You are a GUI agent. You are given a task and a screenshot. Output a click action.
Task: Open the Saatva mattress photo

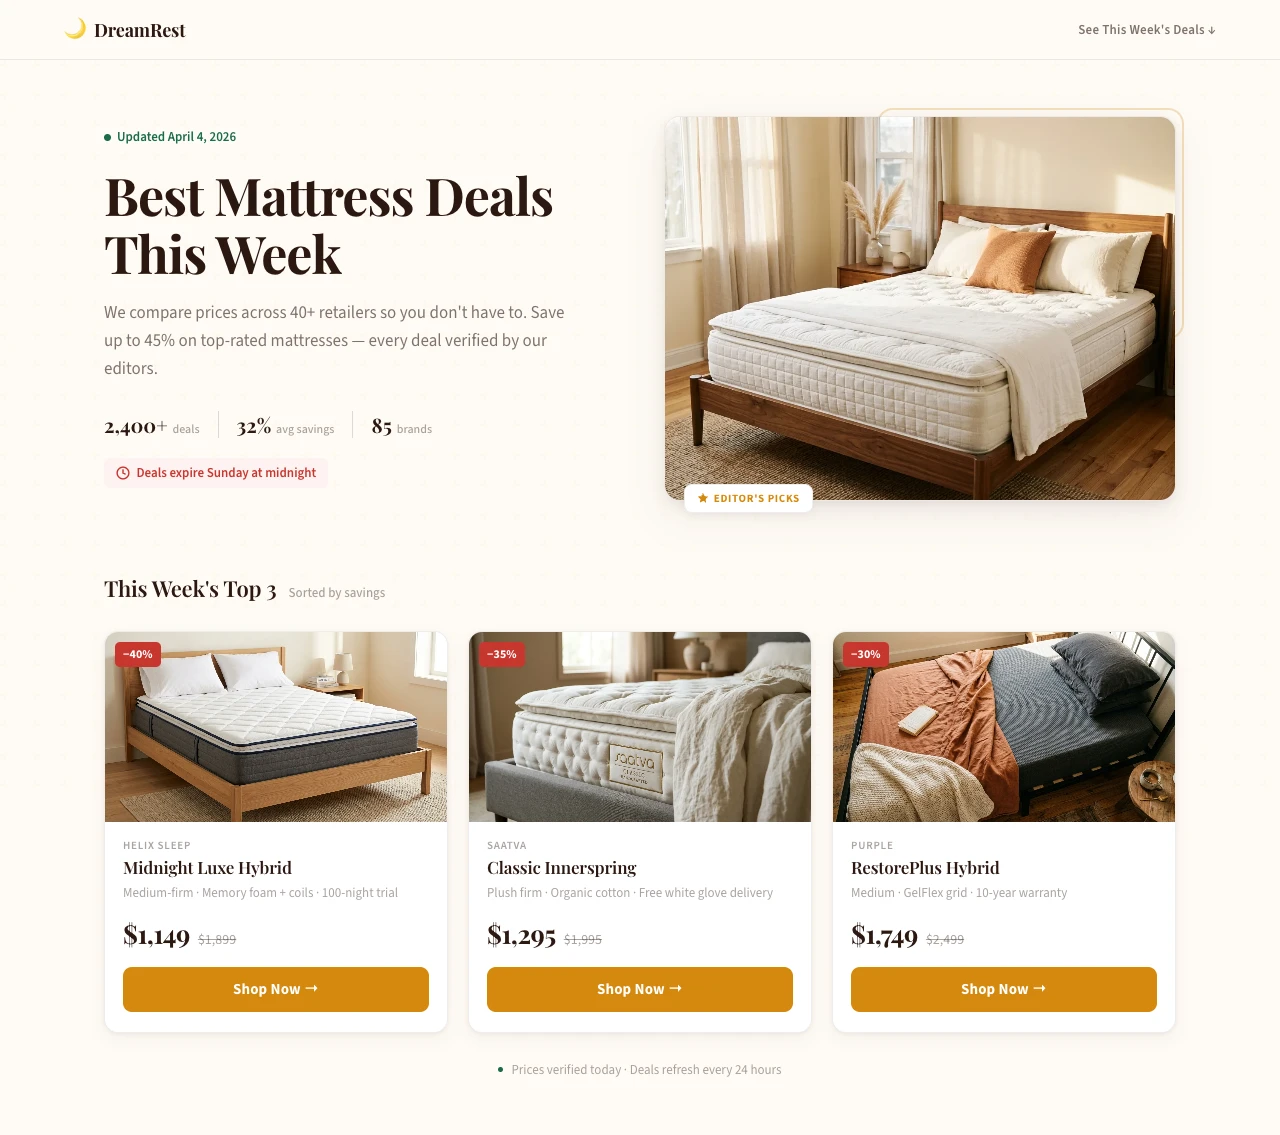click(640, 727)
